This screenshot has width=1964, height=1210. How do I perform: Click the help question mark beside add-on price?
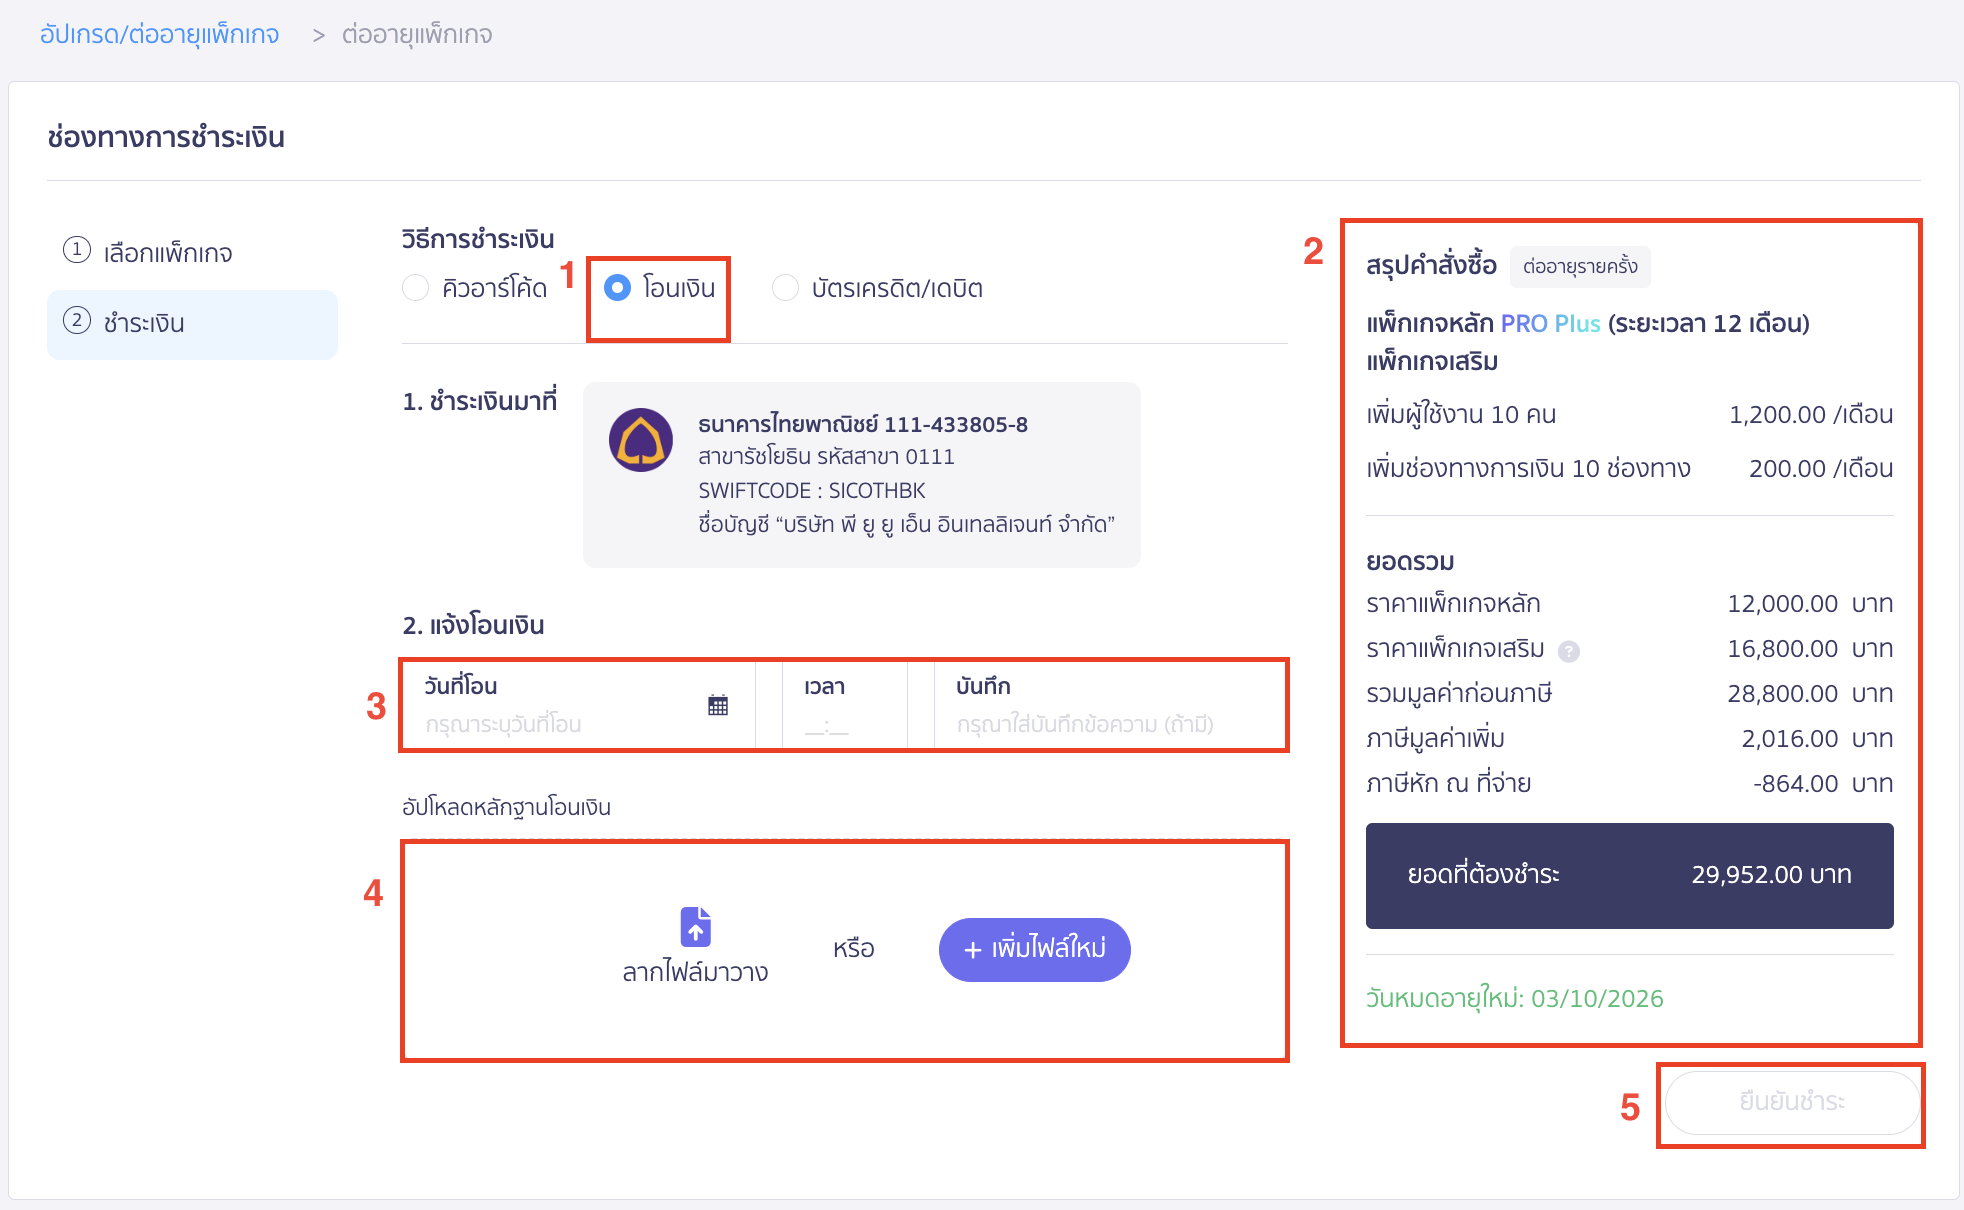pos(1569,651)
